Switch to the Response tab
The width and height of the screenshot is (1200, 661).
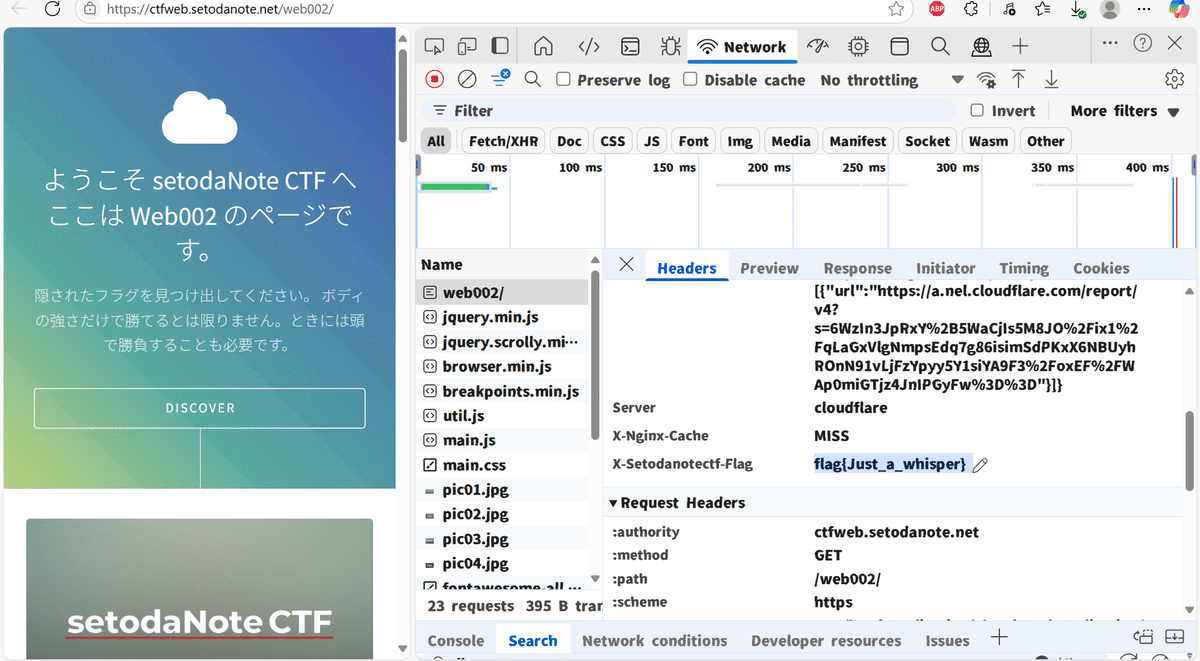(x=857, y=267)
